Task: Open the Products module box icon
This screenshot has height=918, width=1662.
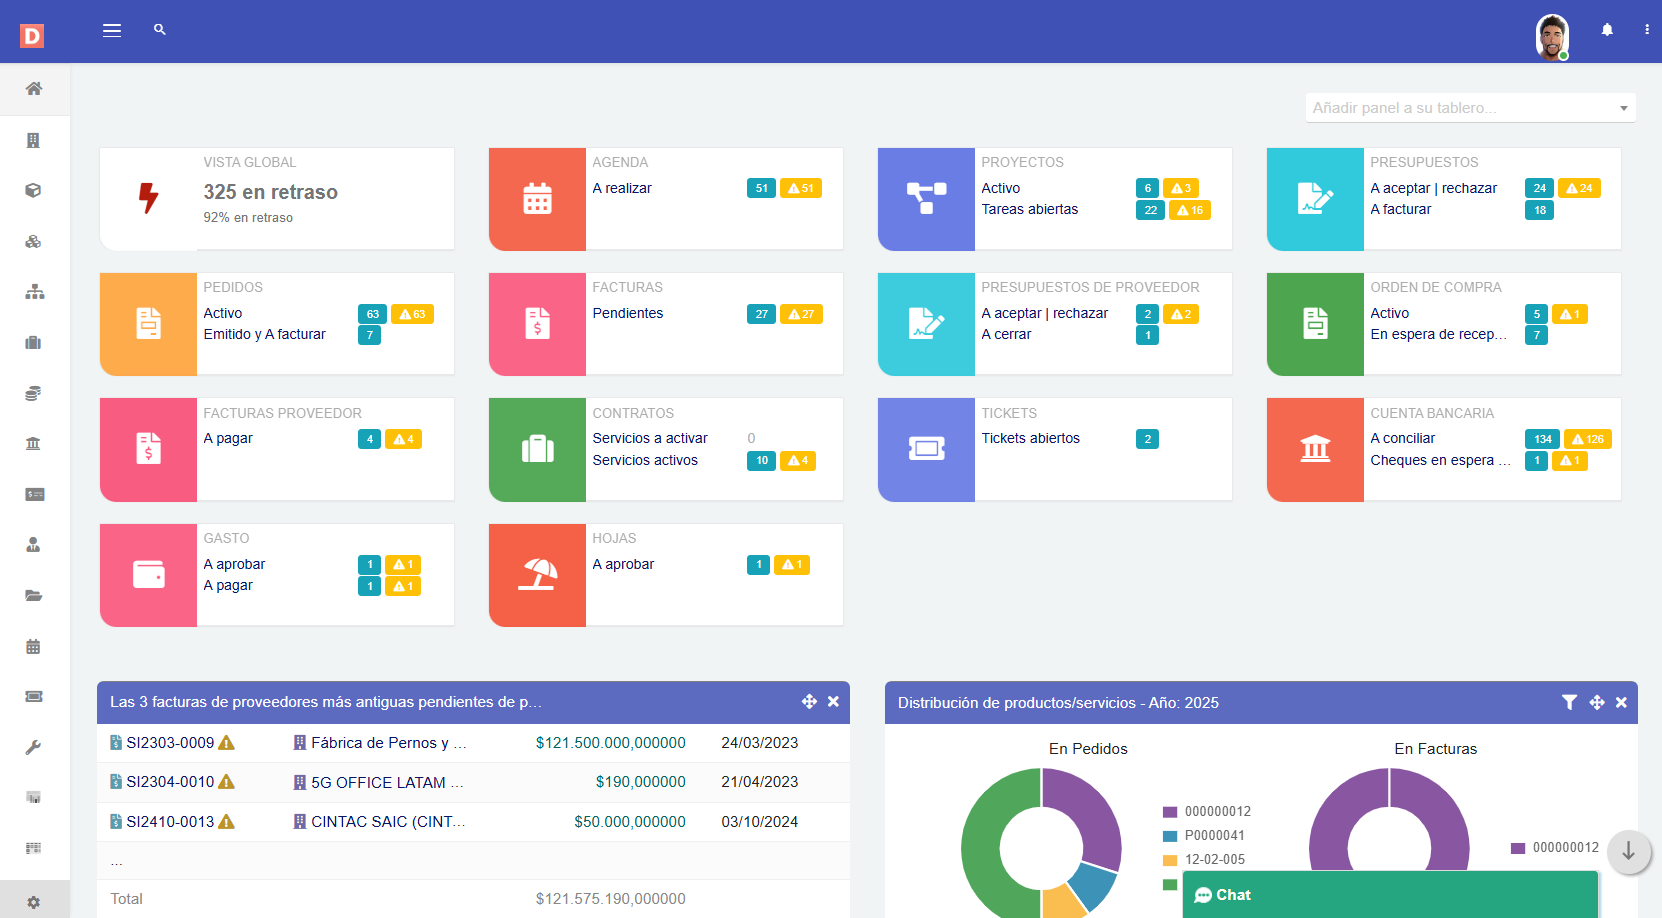Action: coord(34,190)
